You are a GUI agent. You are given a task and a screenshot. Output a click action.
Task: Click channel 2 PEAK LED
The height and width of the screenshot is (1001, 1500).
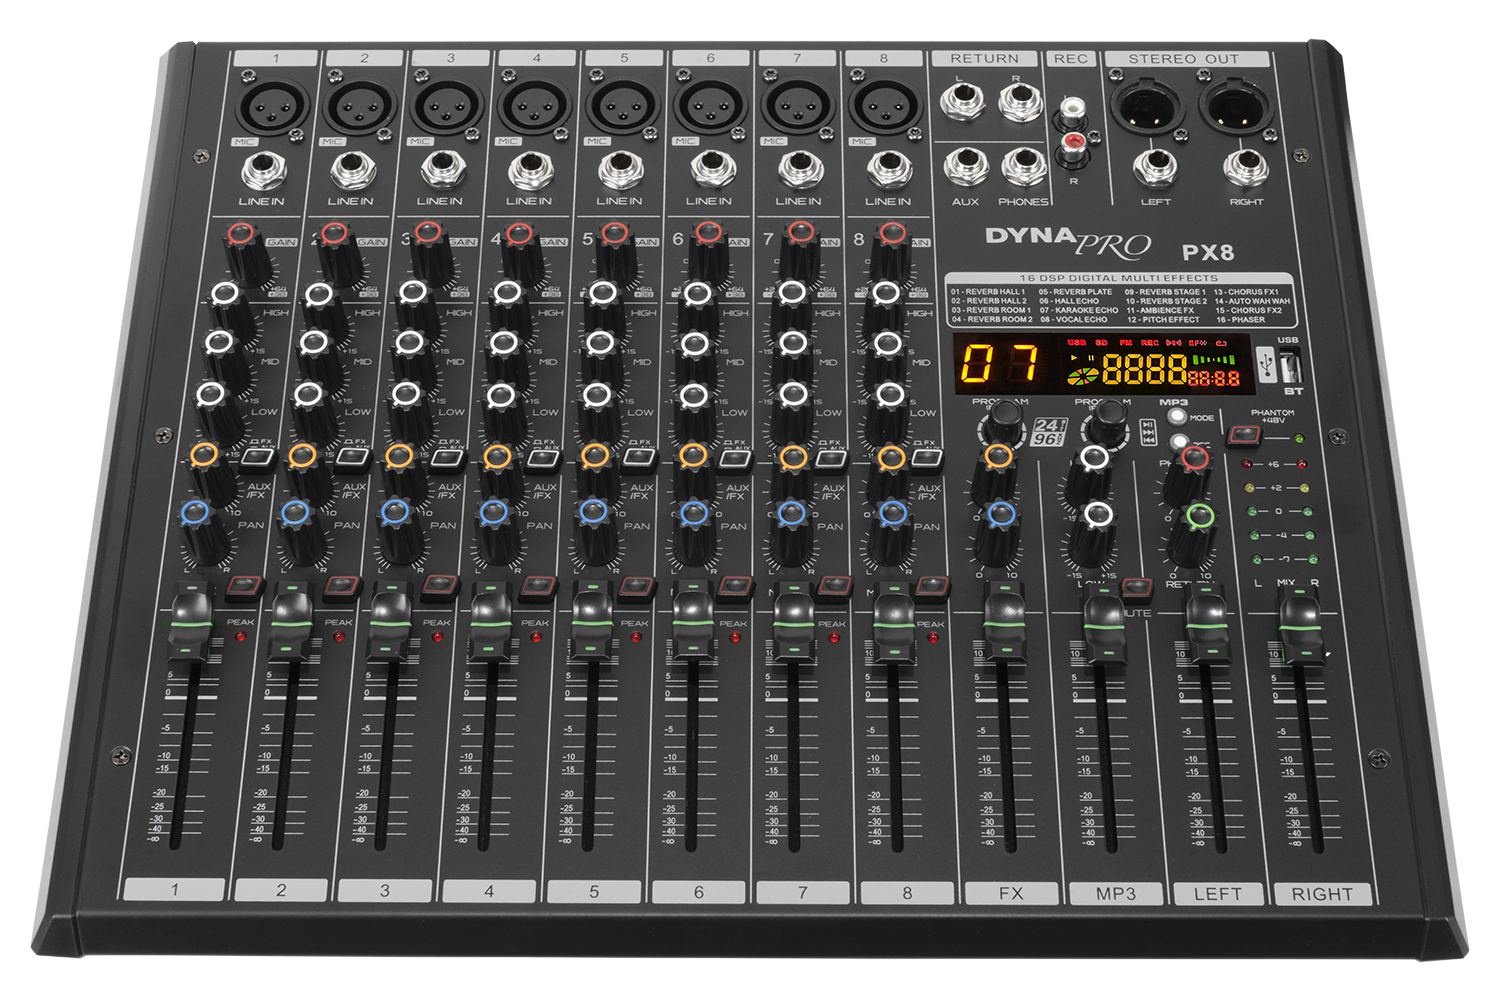[339, 637]
